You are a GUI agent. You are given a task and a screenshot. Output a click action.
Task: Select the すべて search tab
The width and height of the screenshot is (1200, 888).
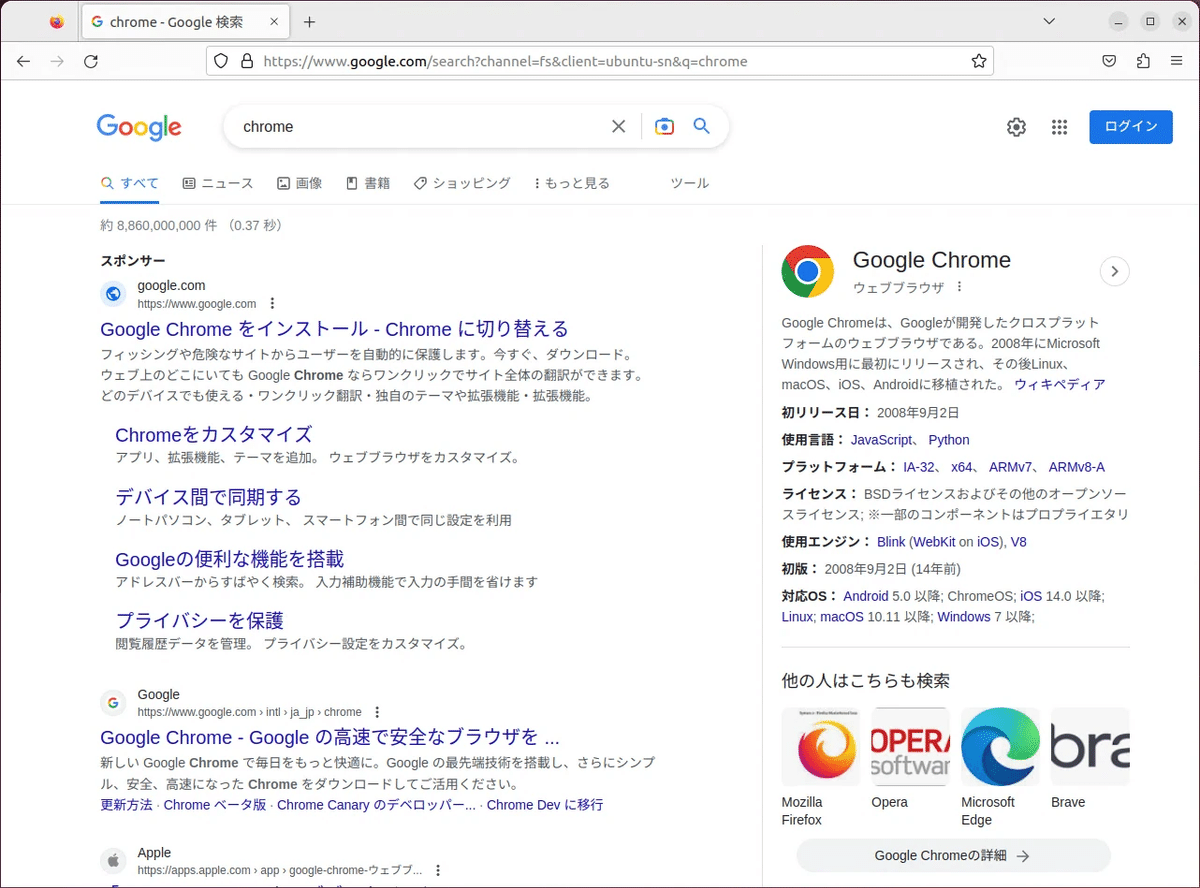coord(130,183)
